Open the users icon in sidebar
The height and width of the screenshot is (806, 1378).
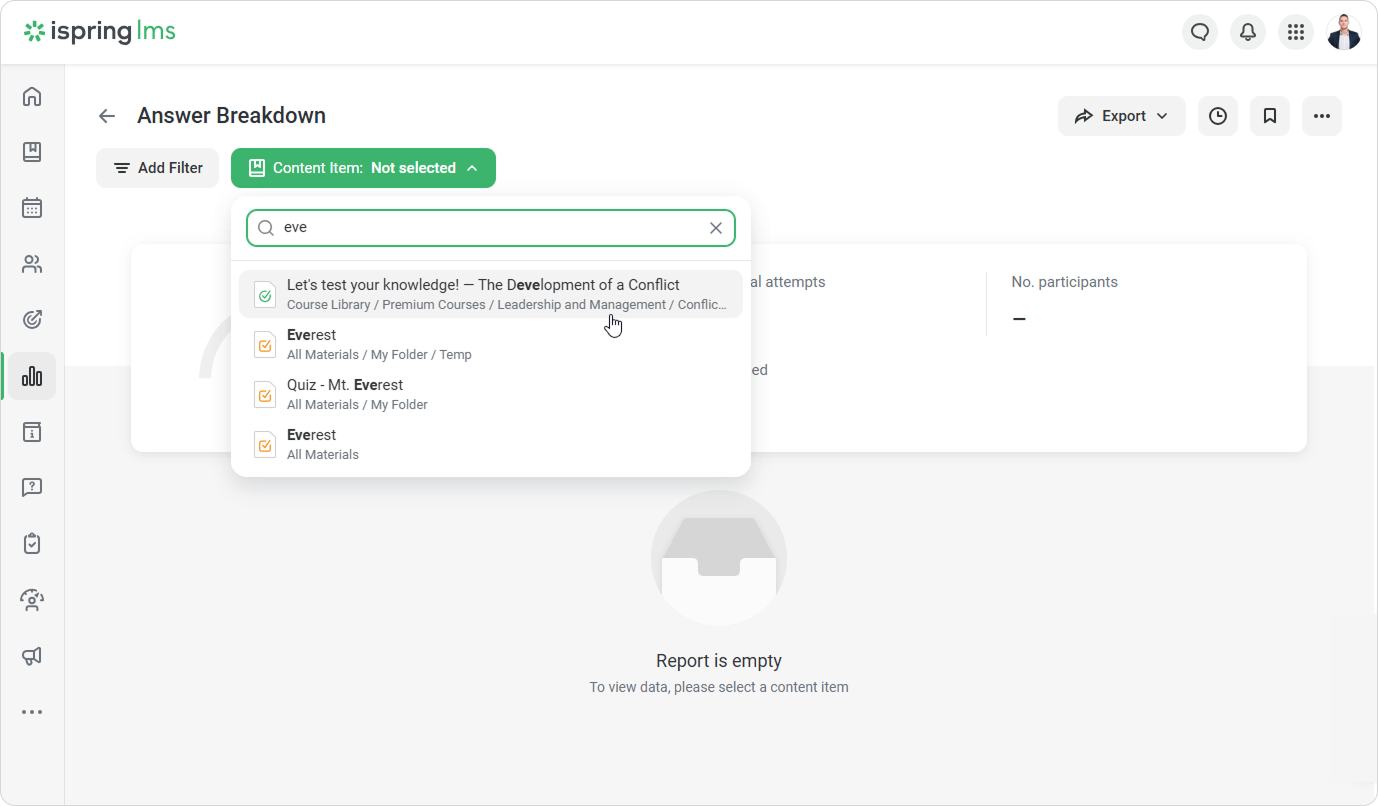32,265
